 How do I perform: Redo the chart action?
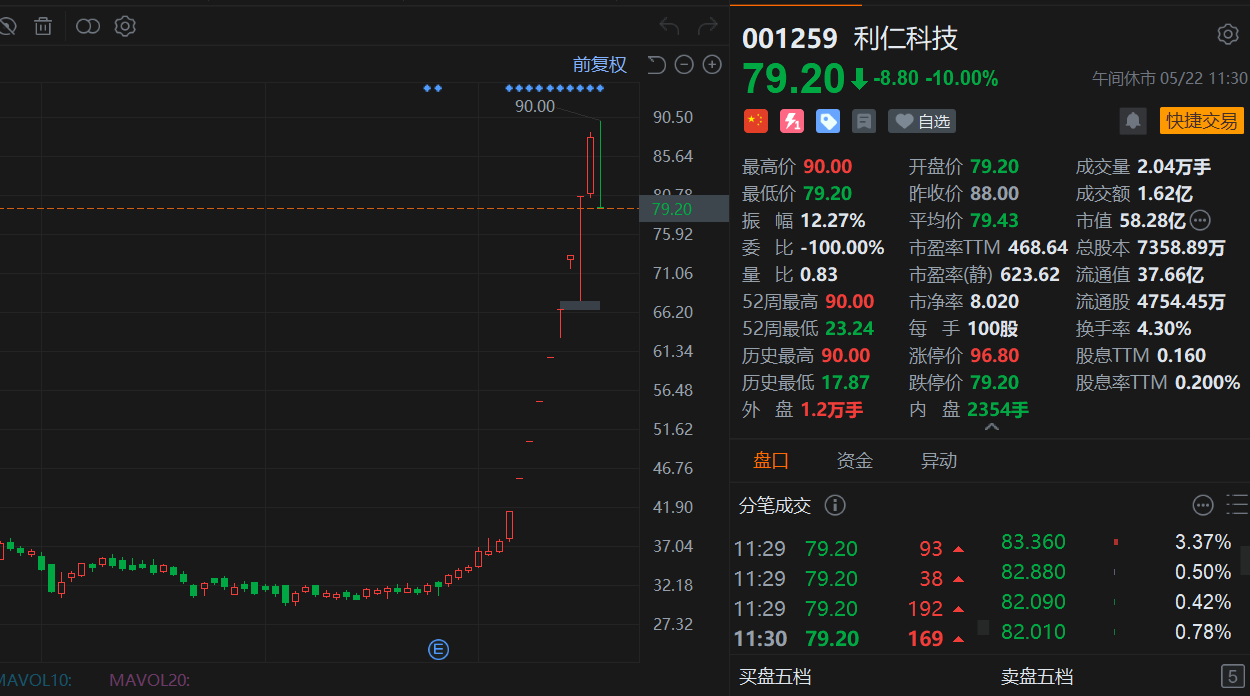point(708,26)
